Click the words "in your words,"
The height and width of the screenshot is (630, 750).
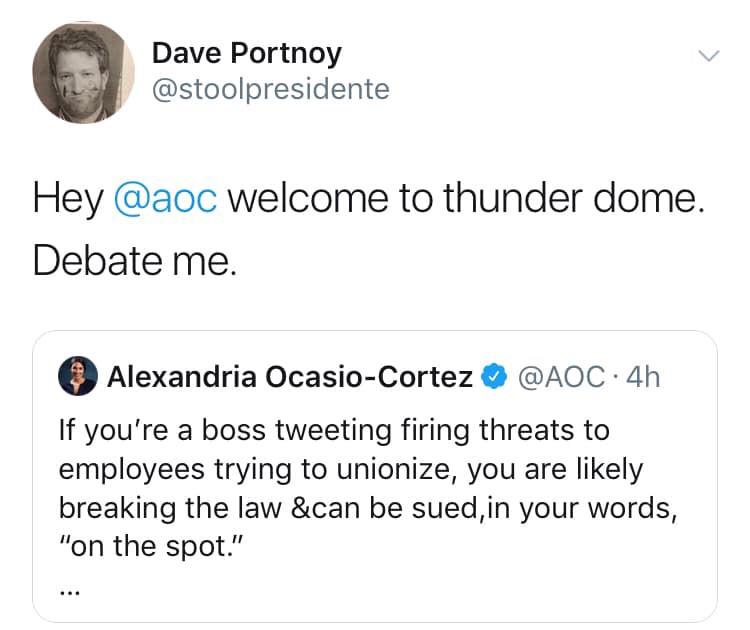(x=604, y=507)
